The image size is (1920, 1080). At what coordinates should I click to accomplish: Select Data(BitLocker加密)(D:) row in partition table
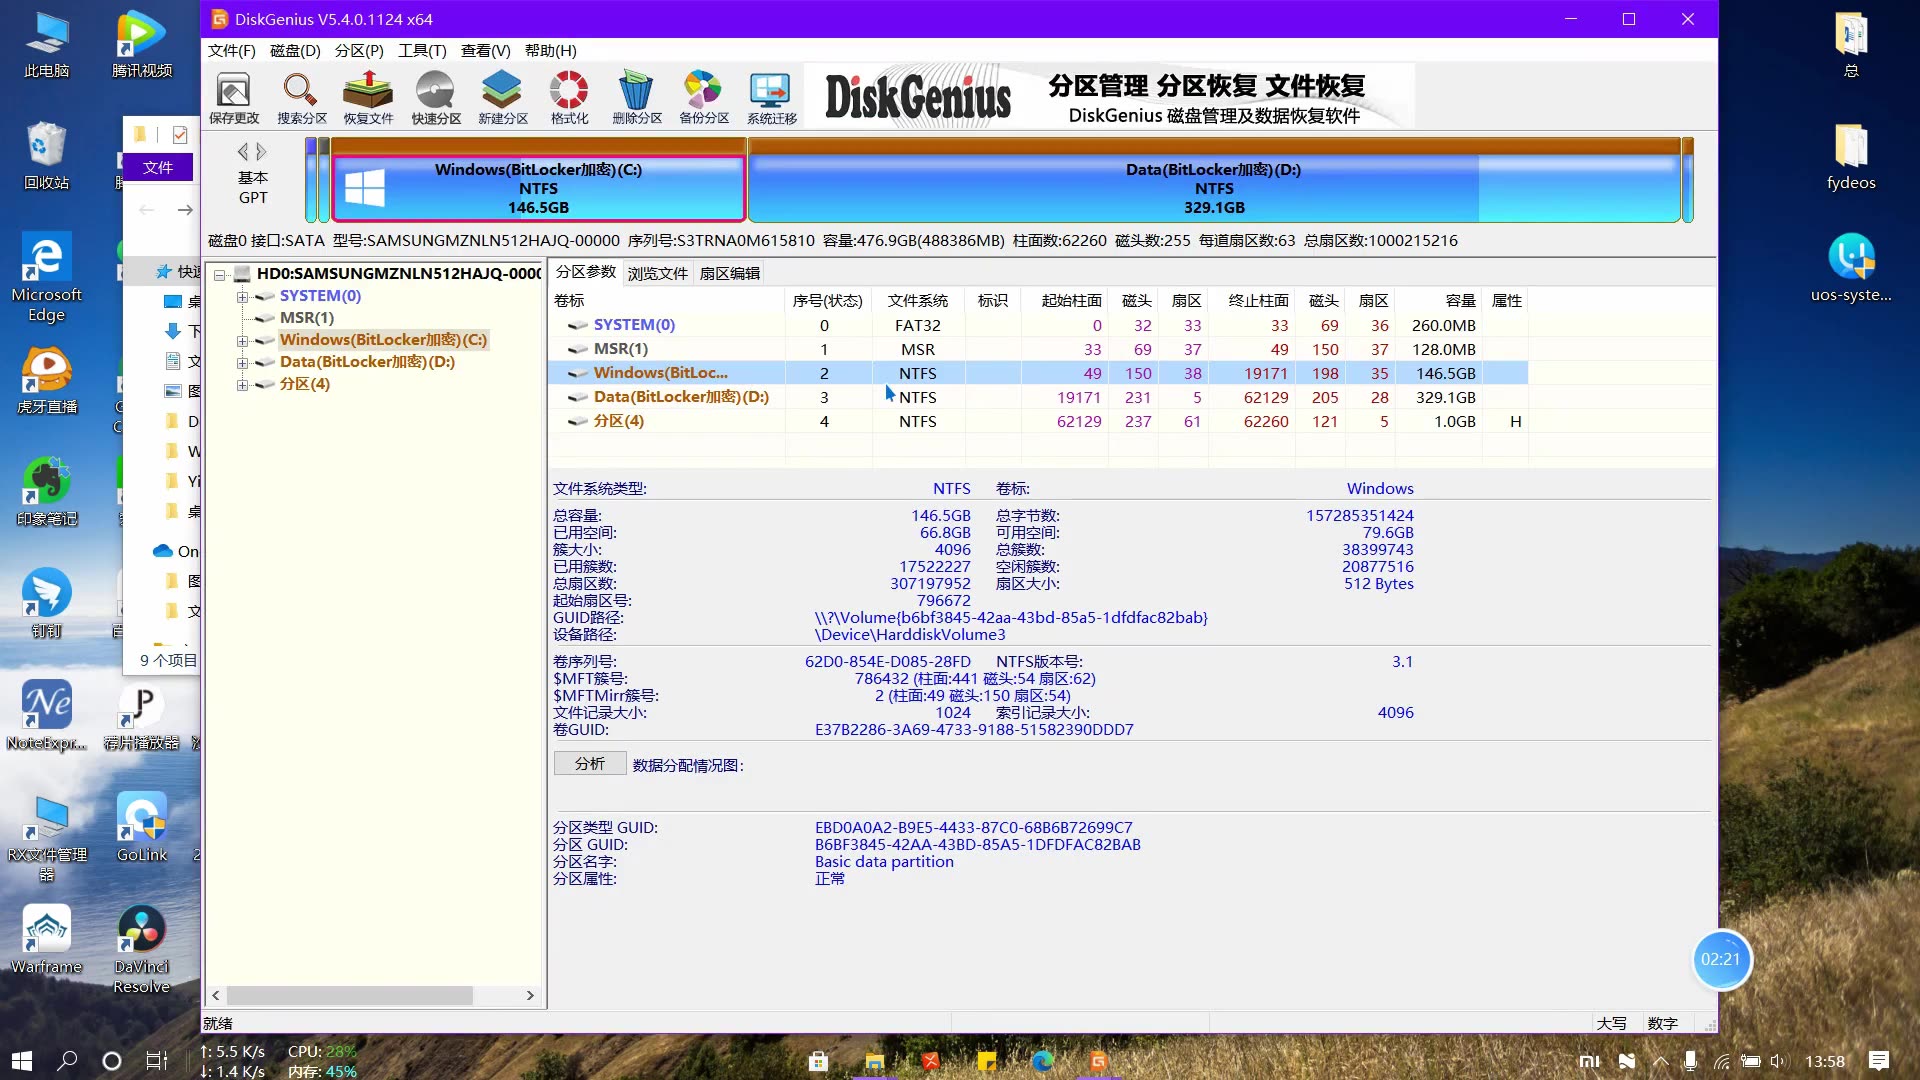click(x=1037, y=397)
